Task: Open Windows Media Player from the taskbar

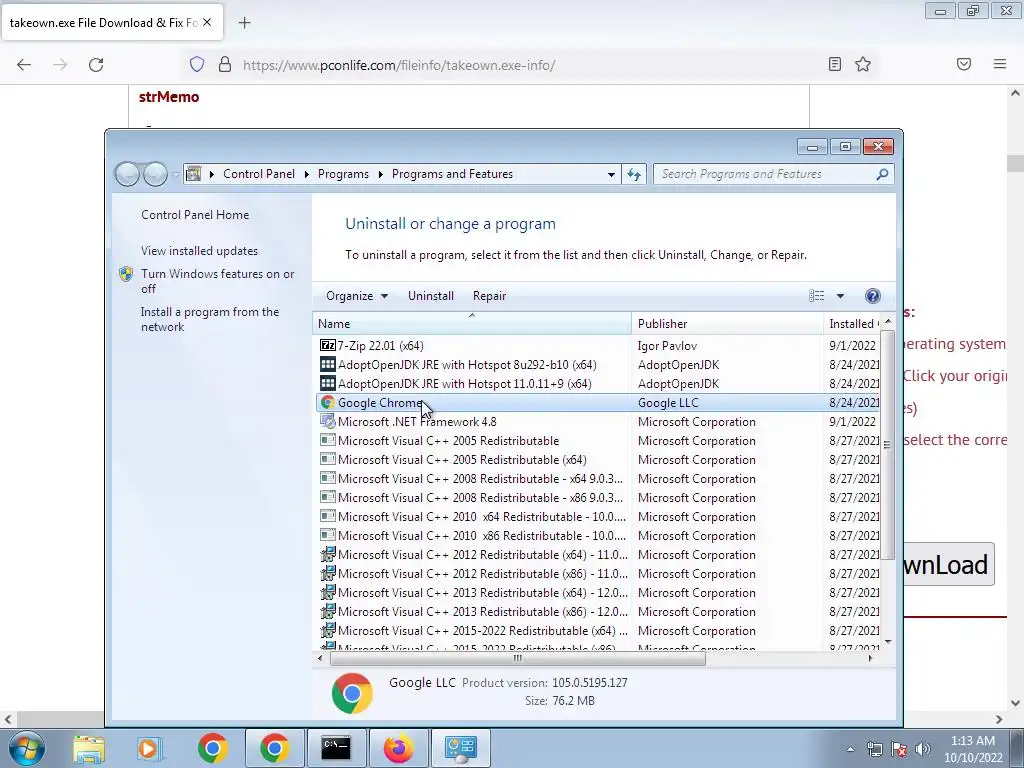Action: (150, 748)
